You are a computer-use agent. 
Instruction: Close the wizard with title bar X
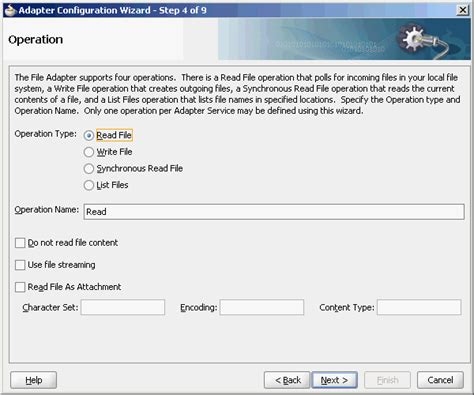click(463, 10)
